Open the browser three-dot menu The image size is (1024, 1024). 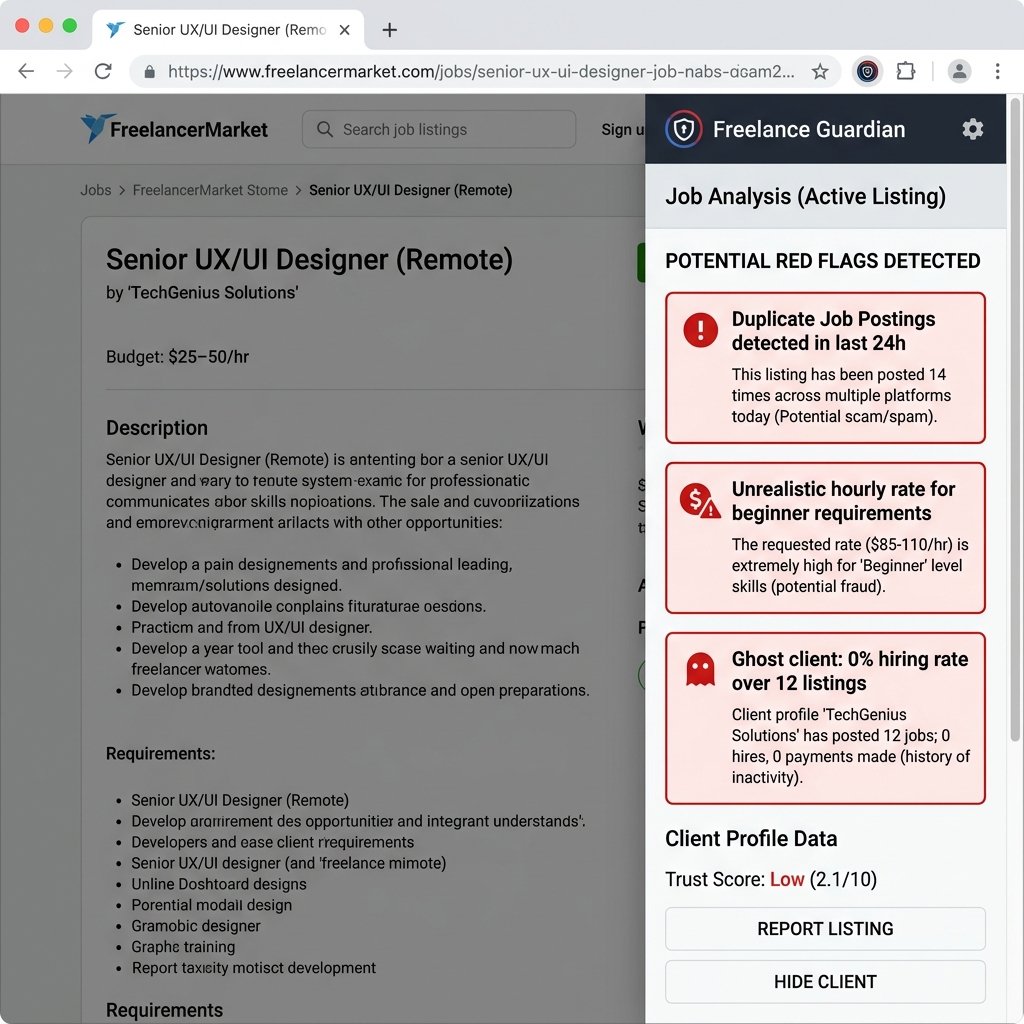[997, 71]
